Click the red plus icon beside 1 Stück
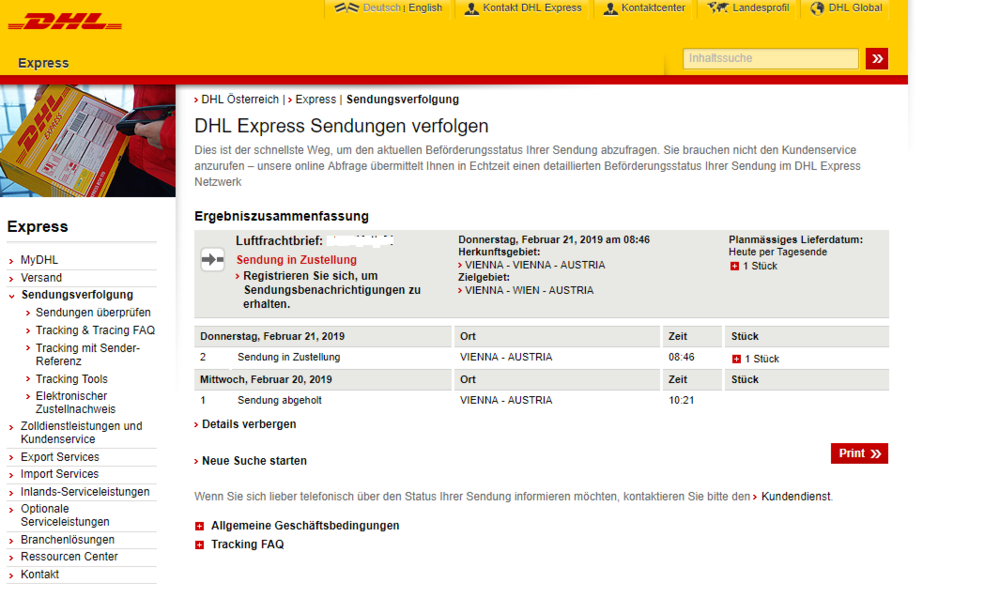1000x598 pixels. point(733,264)
